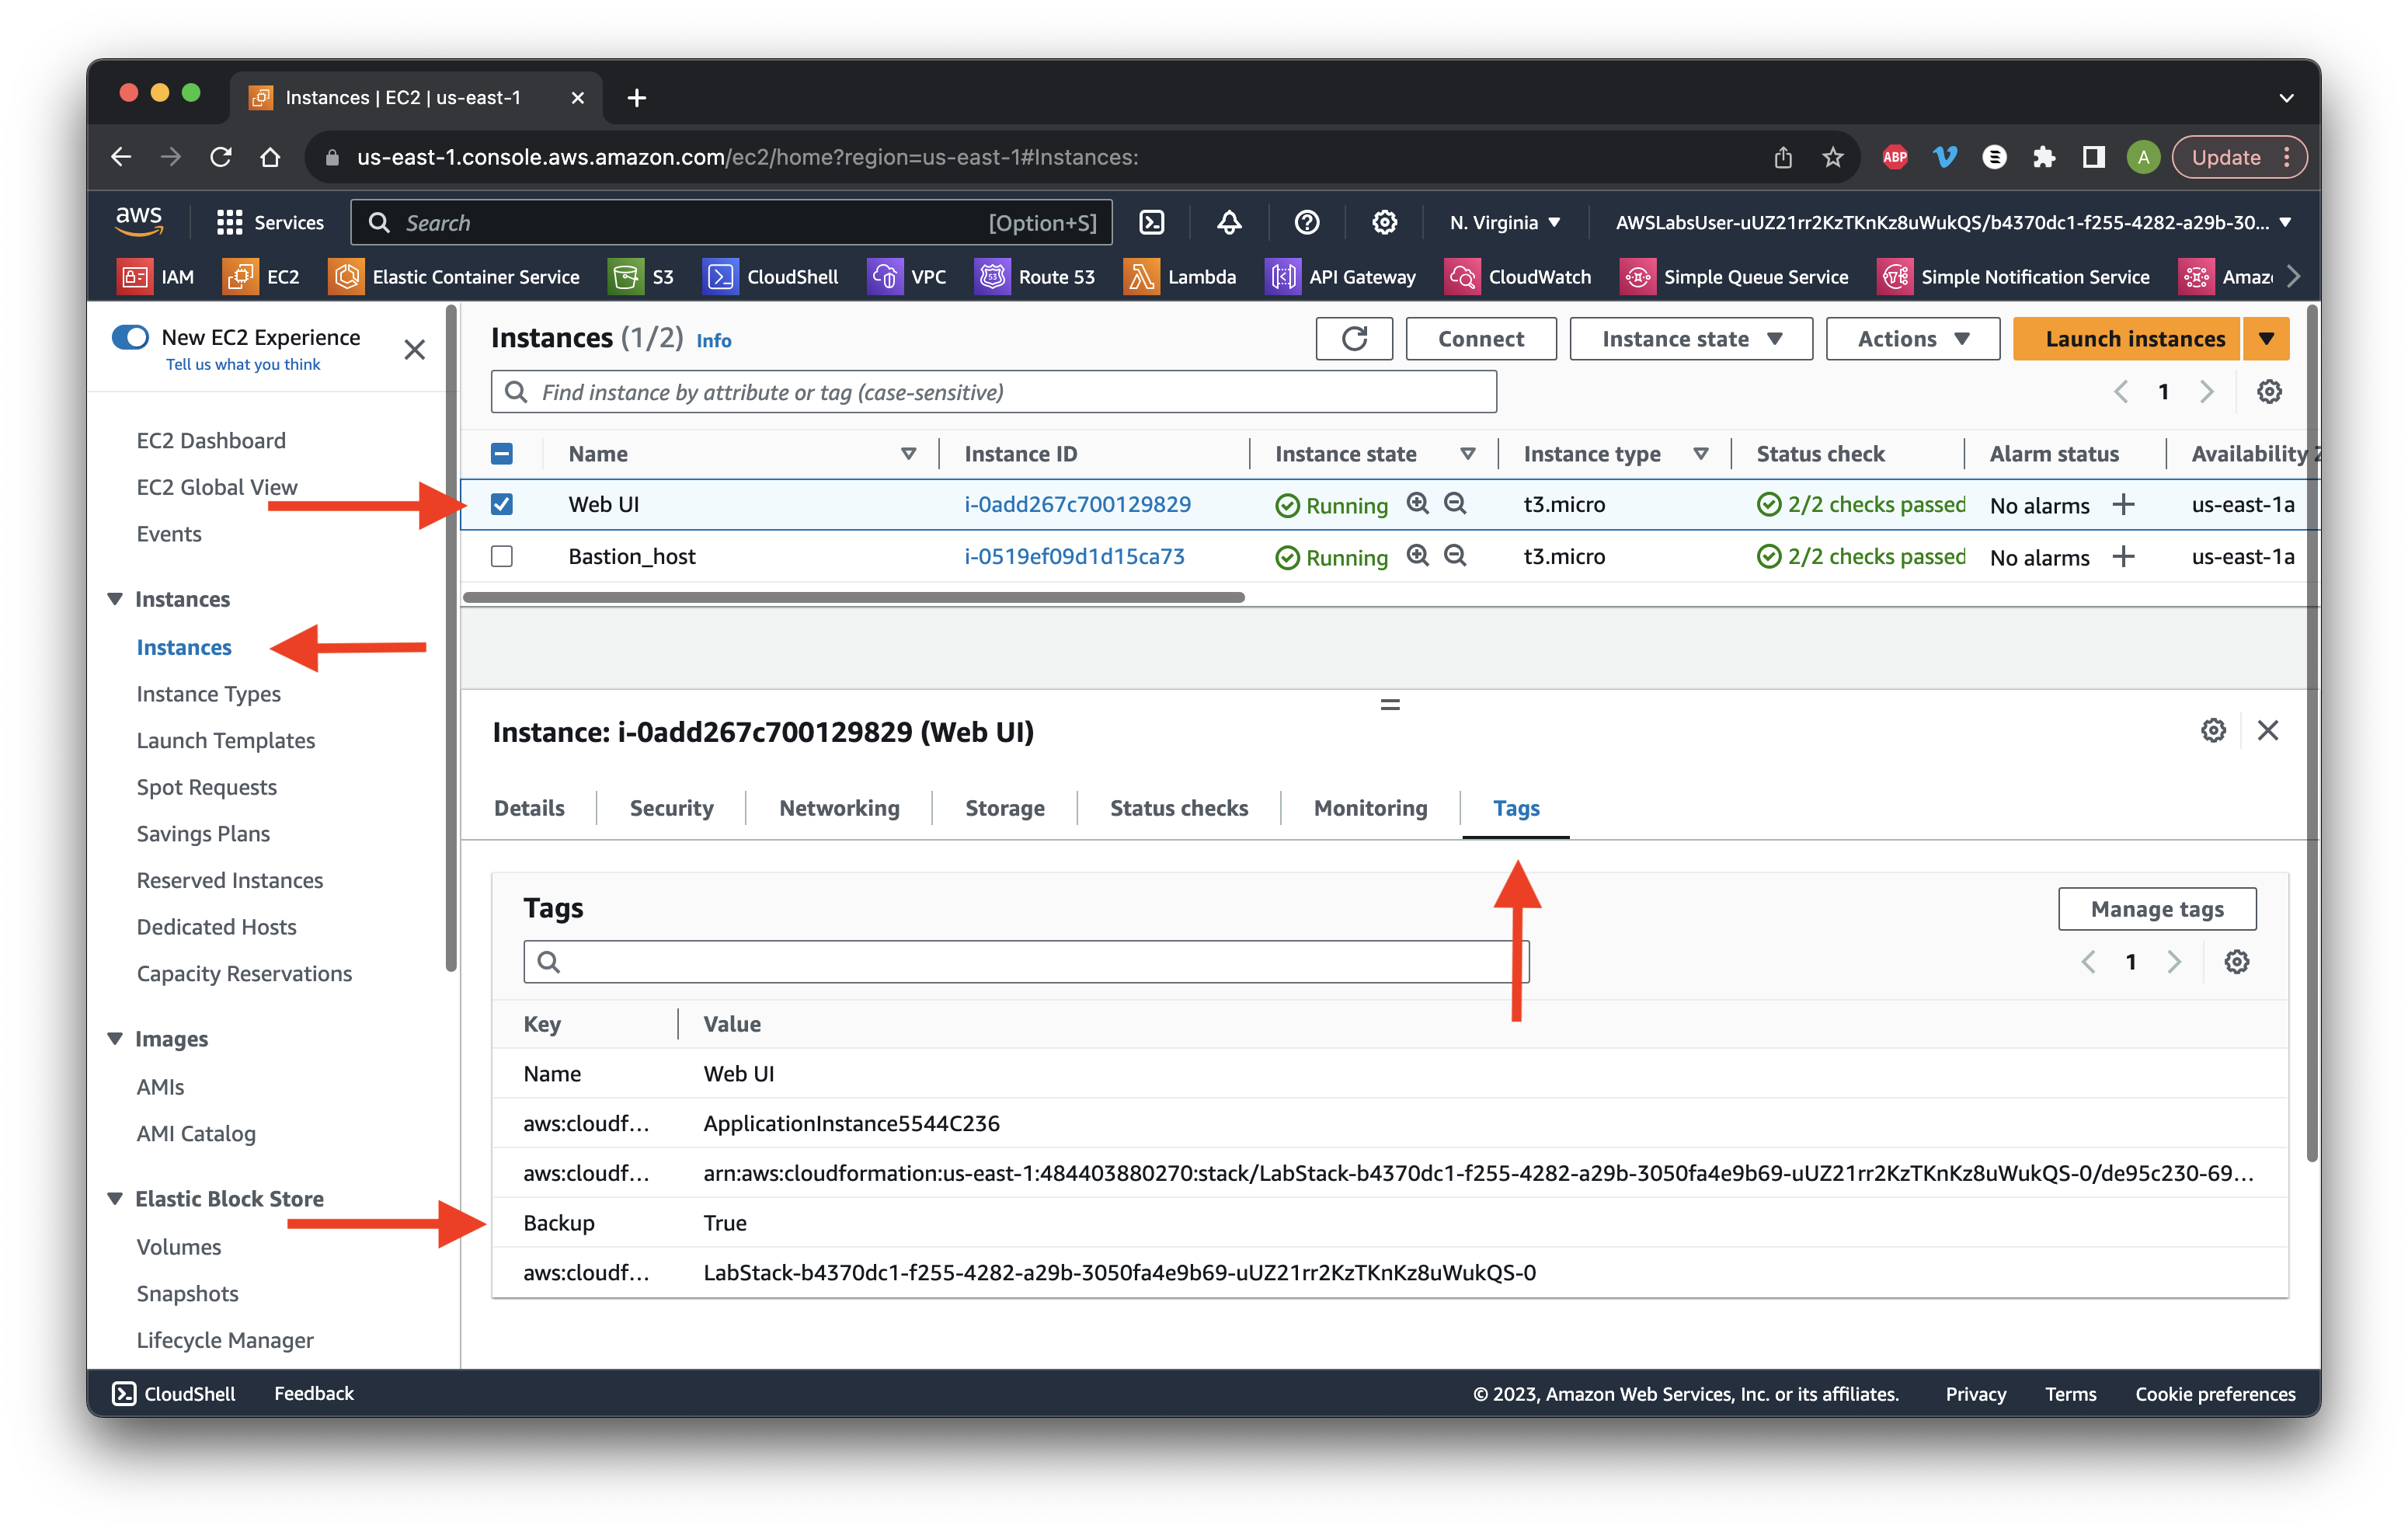Open the notifications bell

tap(1229, 222)
